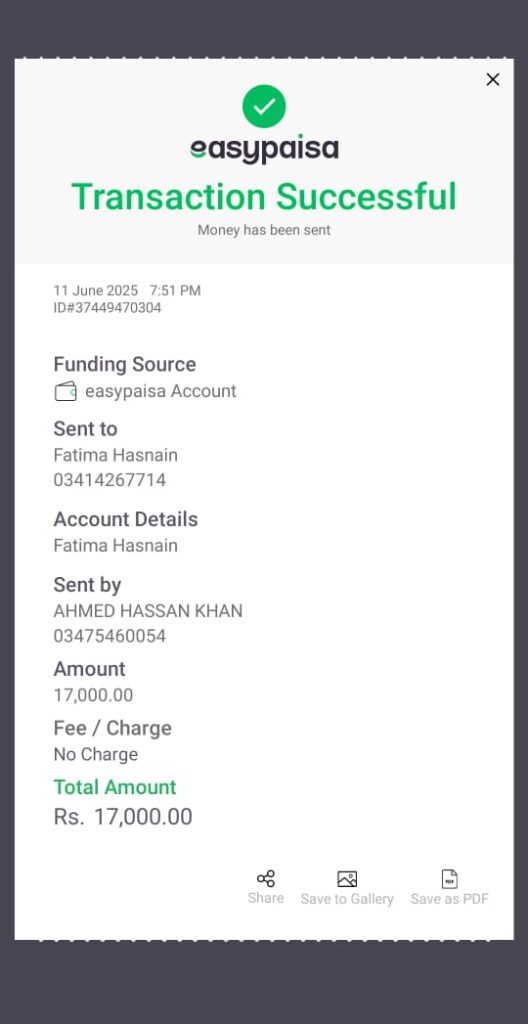This screenshot has width=528, height=1024.
Task: Click the sender name AHMED HASSAN KHAN
Action: click(x=148, y=611)
